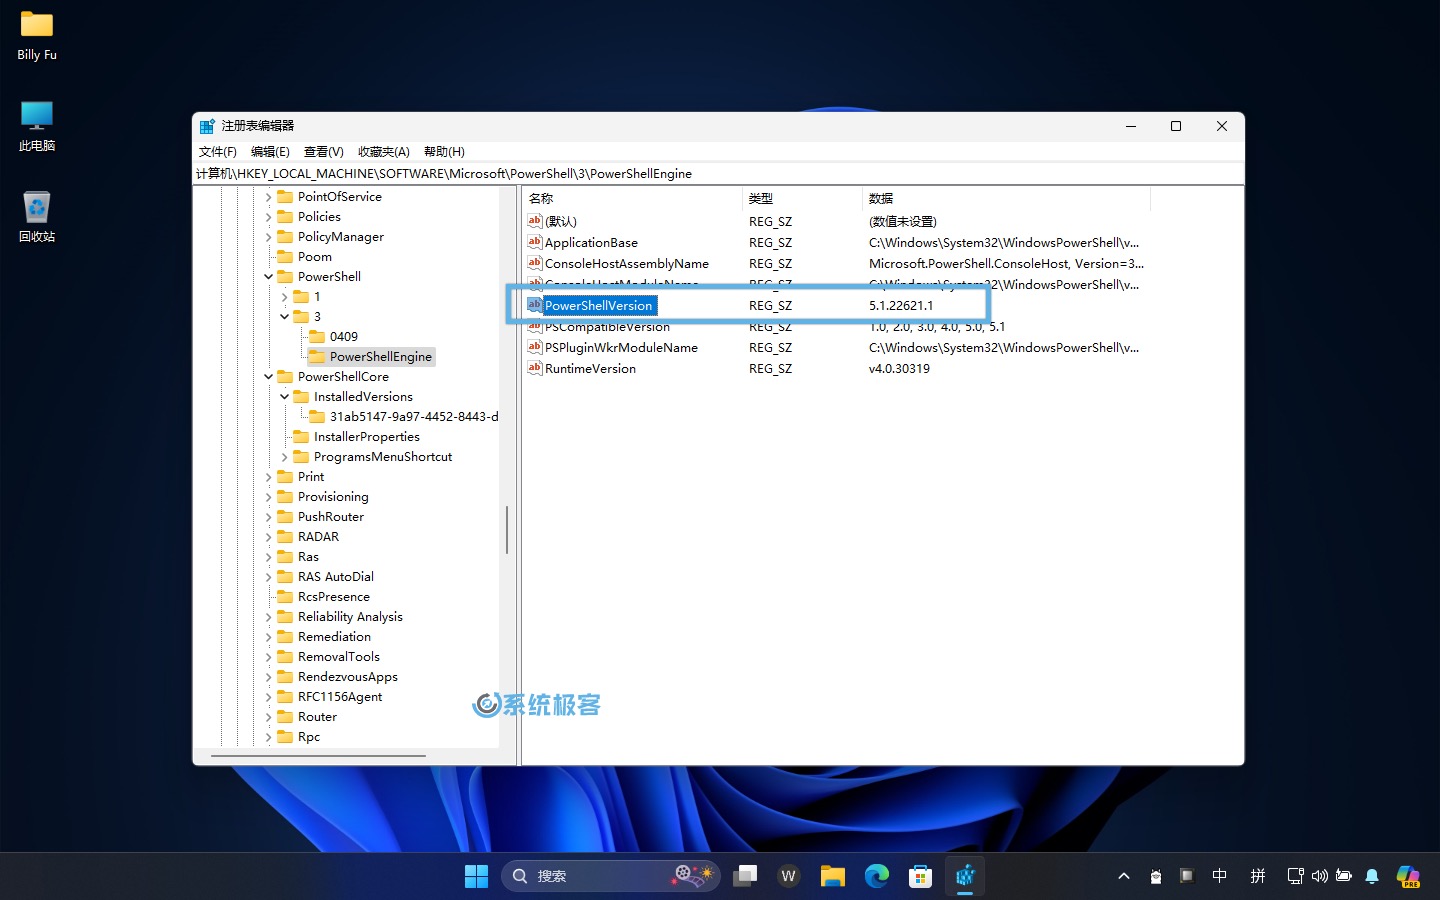Click the Poom folder icon
This screenshot has width=1440, height=900.
coord(285,256)
